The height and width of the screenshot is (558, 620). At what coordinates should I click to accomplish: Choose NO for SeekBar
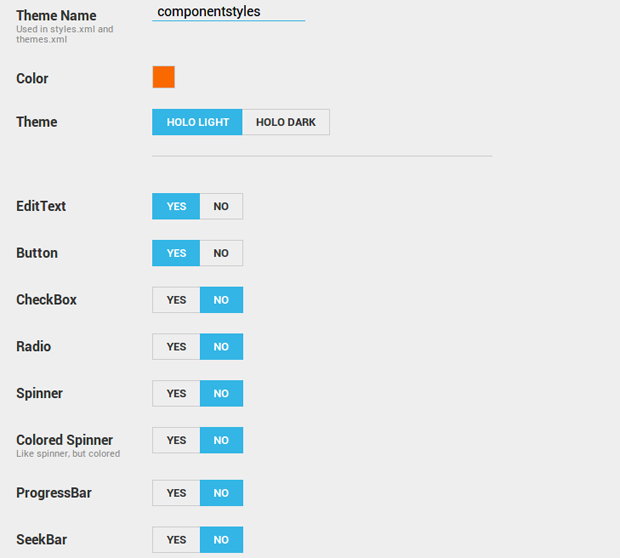coord(221,540)
